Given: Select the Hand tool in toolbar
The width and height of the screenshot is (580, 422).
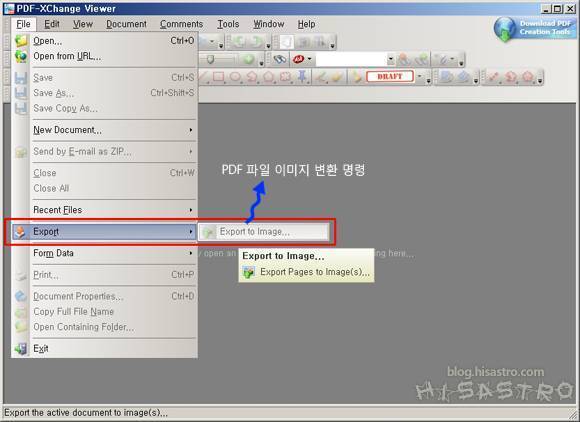Looking at the screenshot, I should coord(287,41).
